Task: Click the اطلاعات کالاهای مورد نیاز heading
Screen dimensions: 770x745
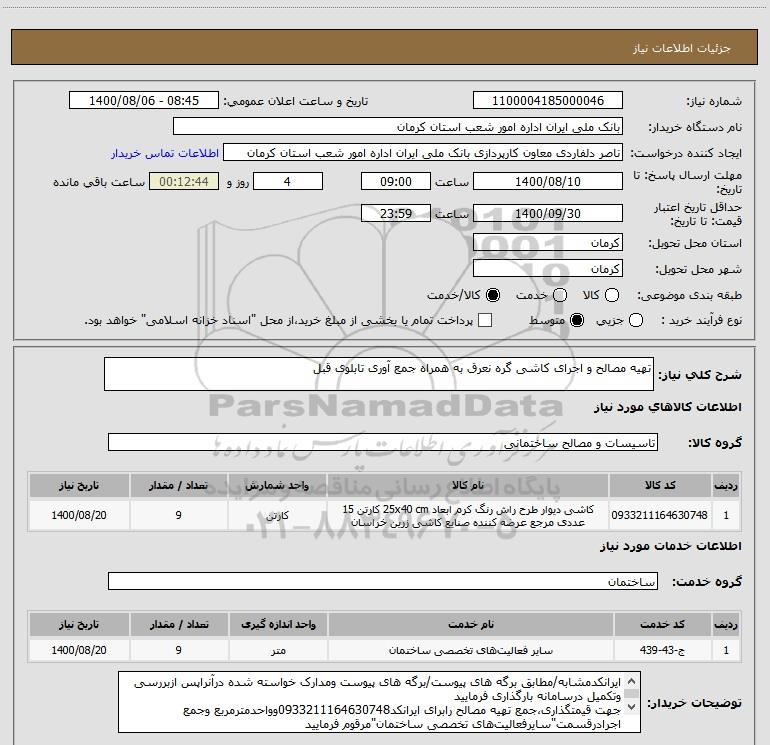Action: click(x=668, y=407)
